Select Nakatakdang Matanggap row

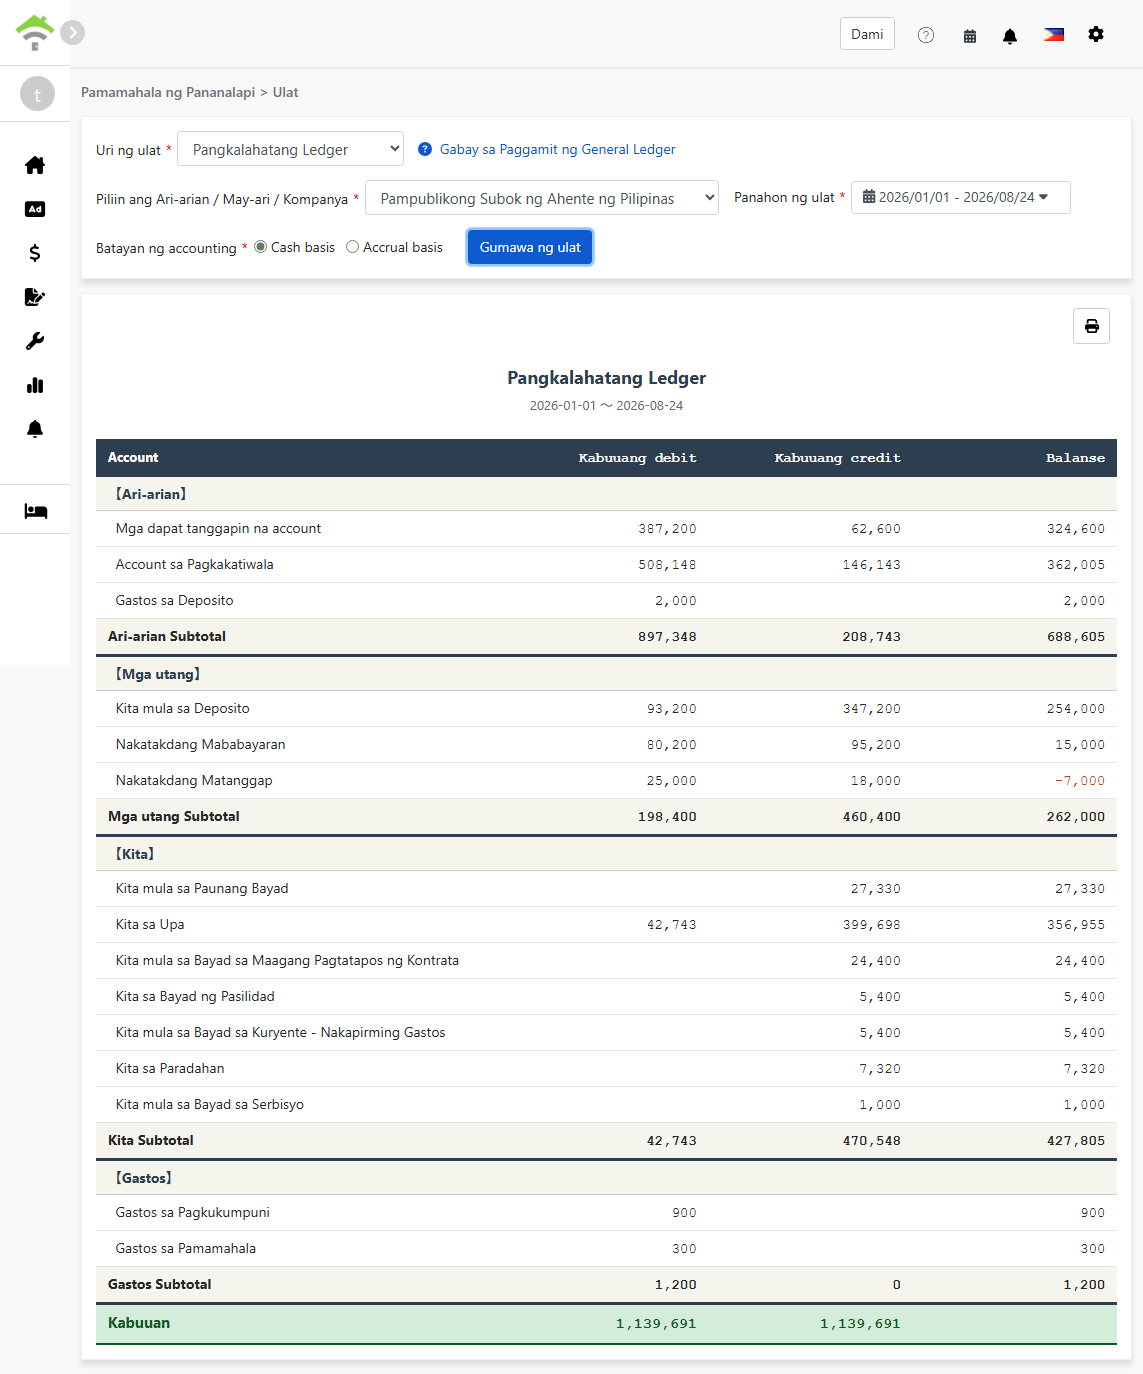coord(606,781)
